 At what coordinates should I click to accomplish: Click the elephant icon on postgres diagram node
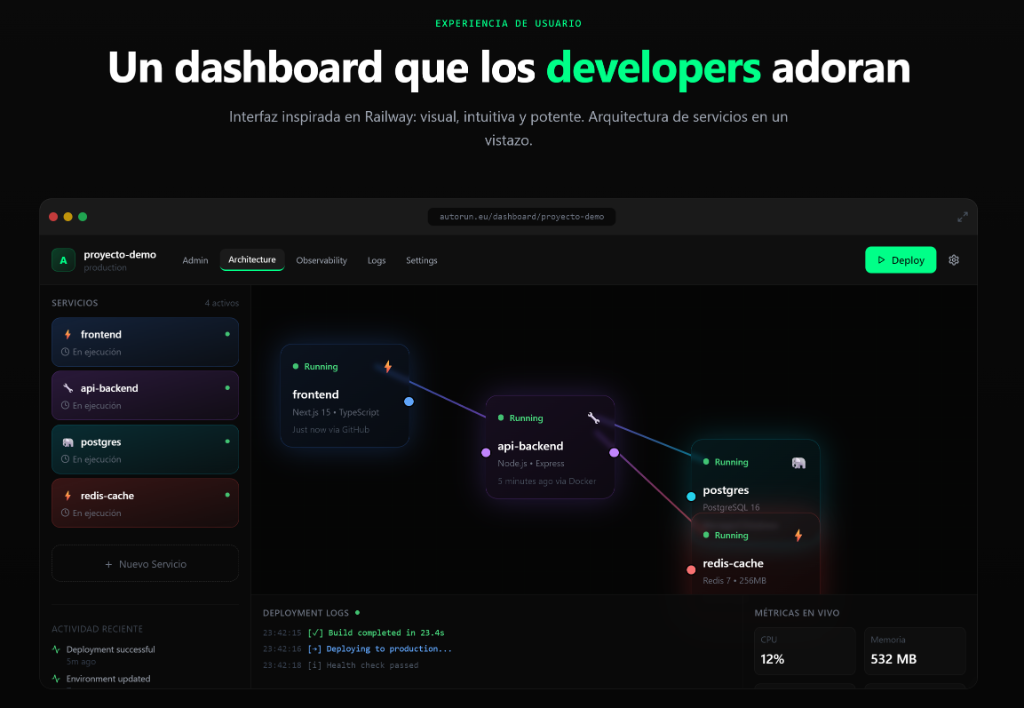click(x=799, y=463)
